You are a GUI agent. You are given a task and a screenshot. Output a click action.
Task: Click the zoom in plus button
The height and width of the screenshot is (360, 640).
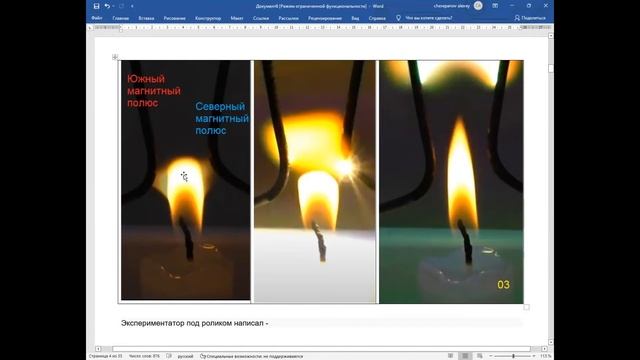(534, 356)
